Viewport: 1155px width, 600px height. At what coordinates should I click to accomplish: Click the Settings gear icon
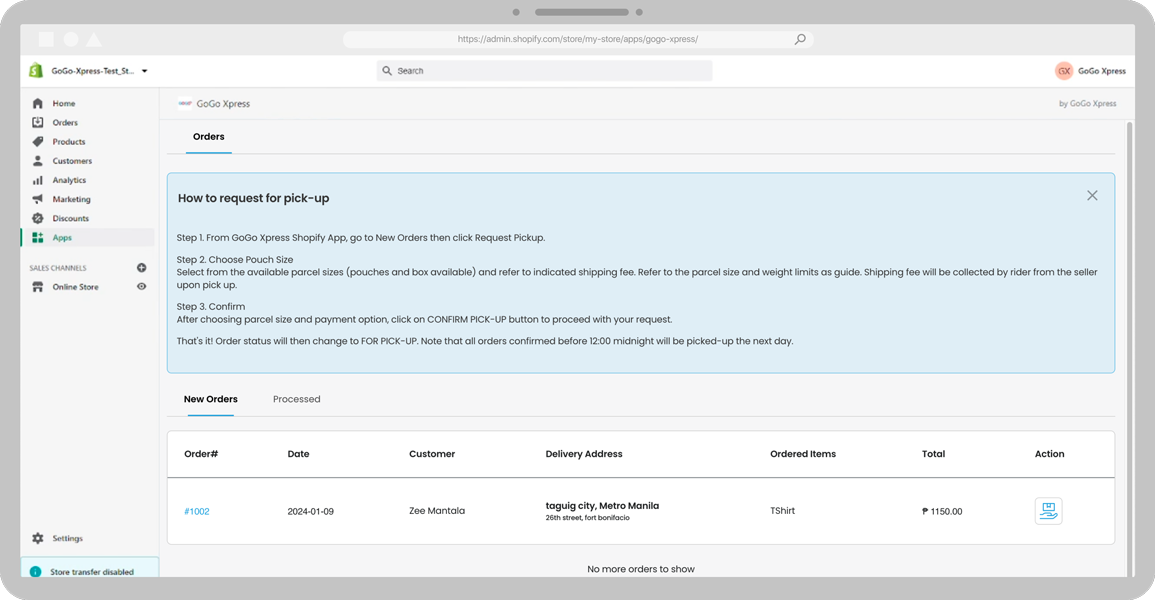coord(38,538)
